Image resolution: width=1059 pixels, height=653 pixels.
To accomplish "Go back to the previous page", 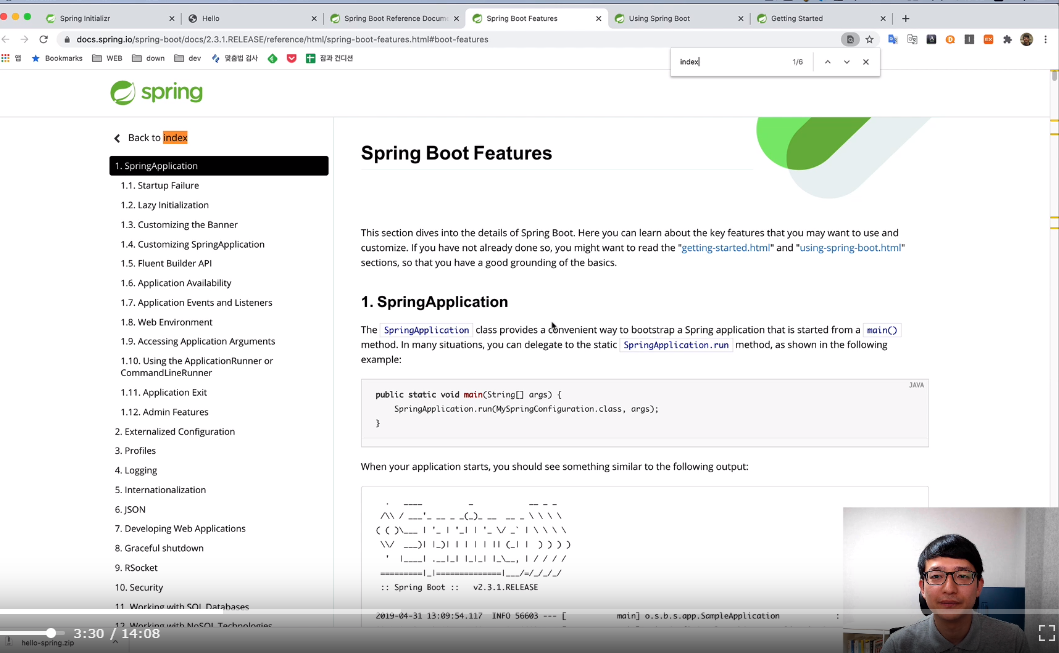I will pos(5,39).
